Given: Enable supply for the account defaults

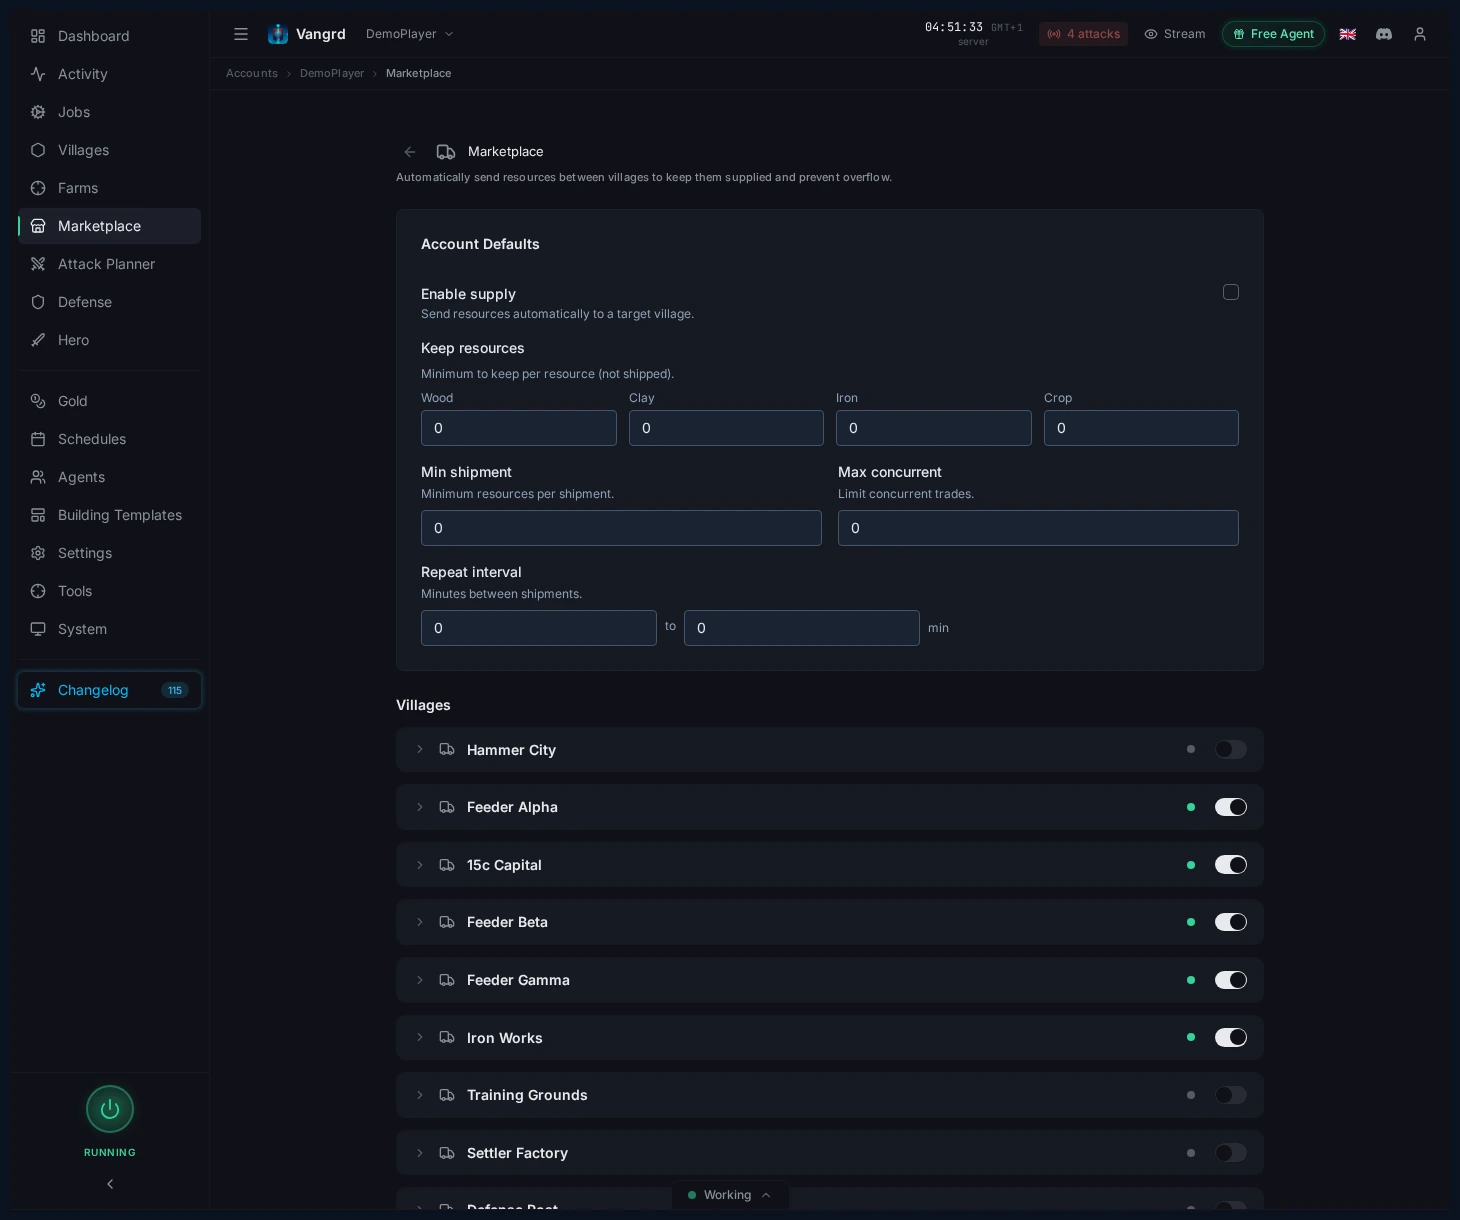Looking at the screenshot, I should click(x=1231, y=292).
